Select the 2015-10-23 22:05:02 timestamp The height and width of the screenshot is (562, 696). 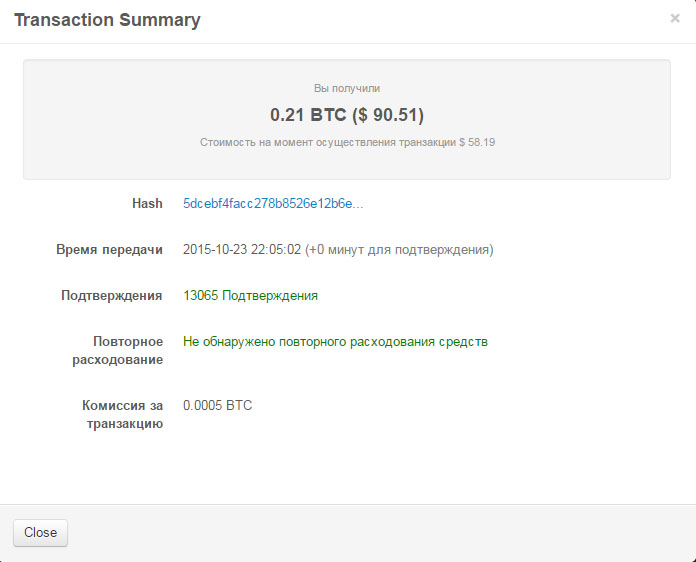tap(242, 249)
